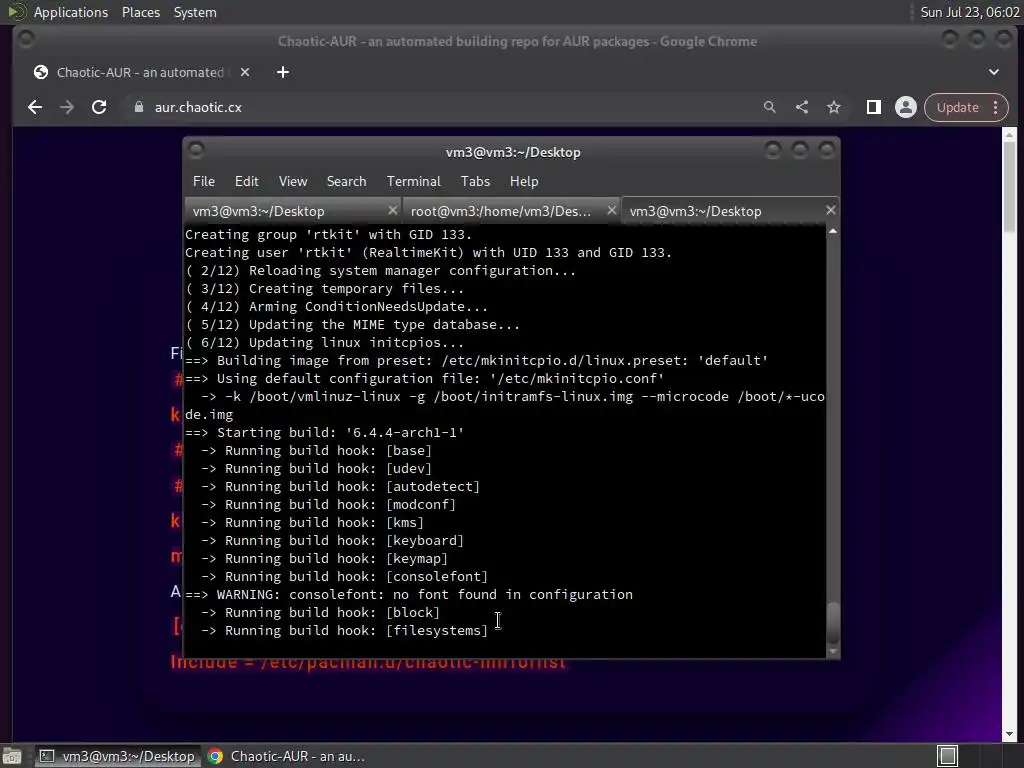Select Chaotic-AUR Chrome taskbar item
The height and width of the screenshot is (768, 1024).
pyautogui.click(x=286, y=756)
